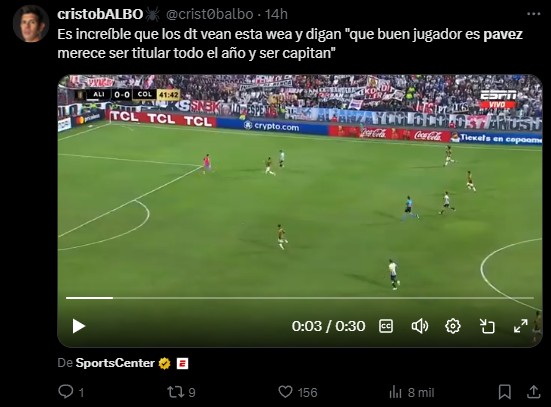Mute the video volume
The height and width of the screenshot is (407, 551).
pyautogui.click(x=420, y=326)
